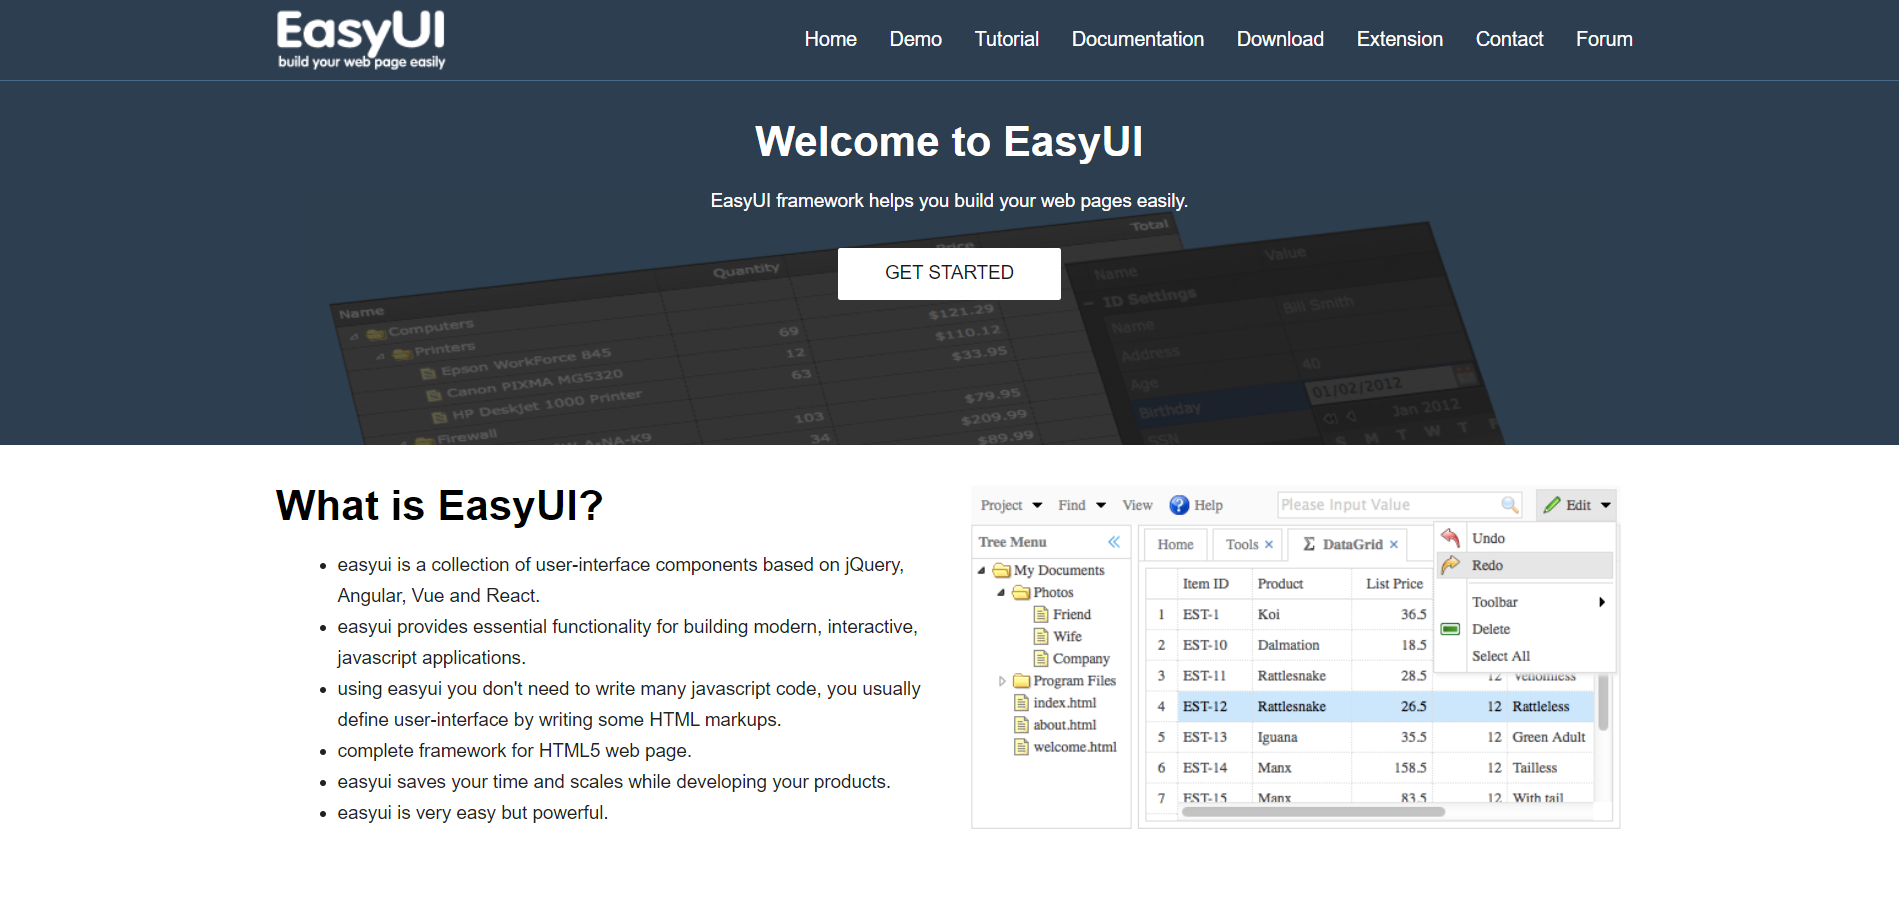Collapse the Tree Menu panel
Image resolution: width=1899 pixels, height=905 pixels.
(1114, 542)
